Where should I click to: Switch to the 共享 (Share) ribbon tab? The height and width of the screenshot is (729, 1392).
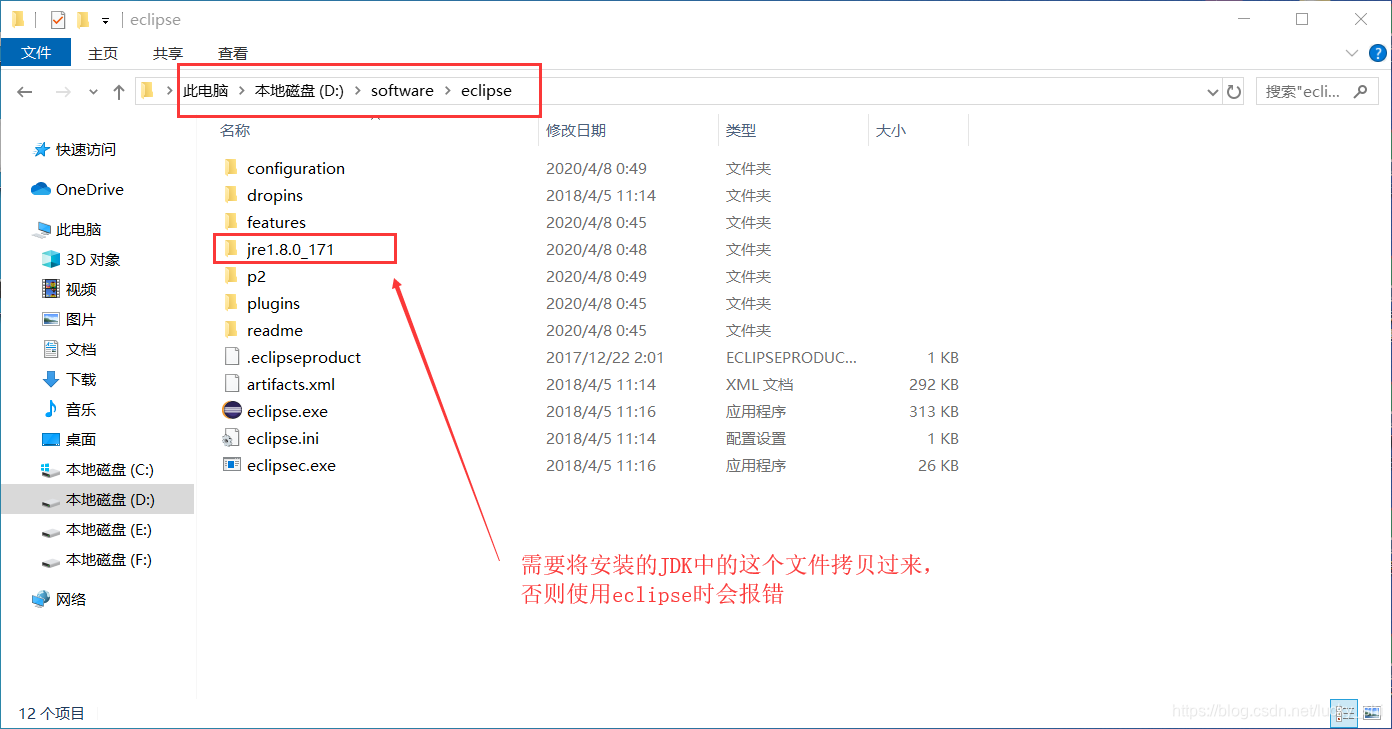point(168,53)
